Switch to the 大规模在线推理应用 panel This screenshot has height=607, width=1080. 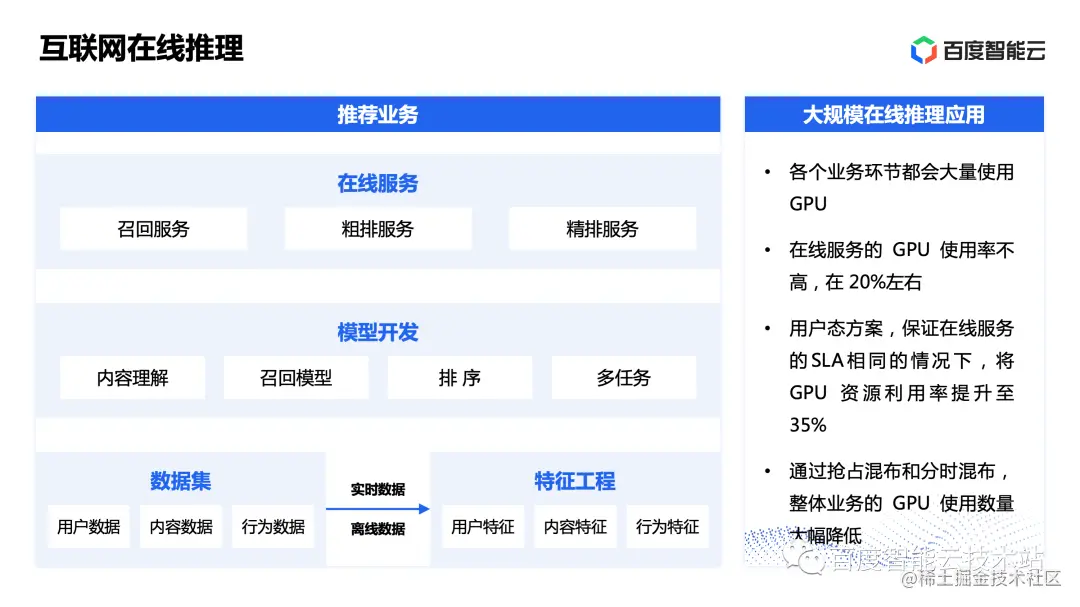tap(895, 114)
